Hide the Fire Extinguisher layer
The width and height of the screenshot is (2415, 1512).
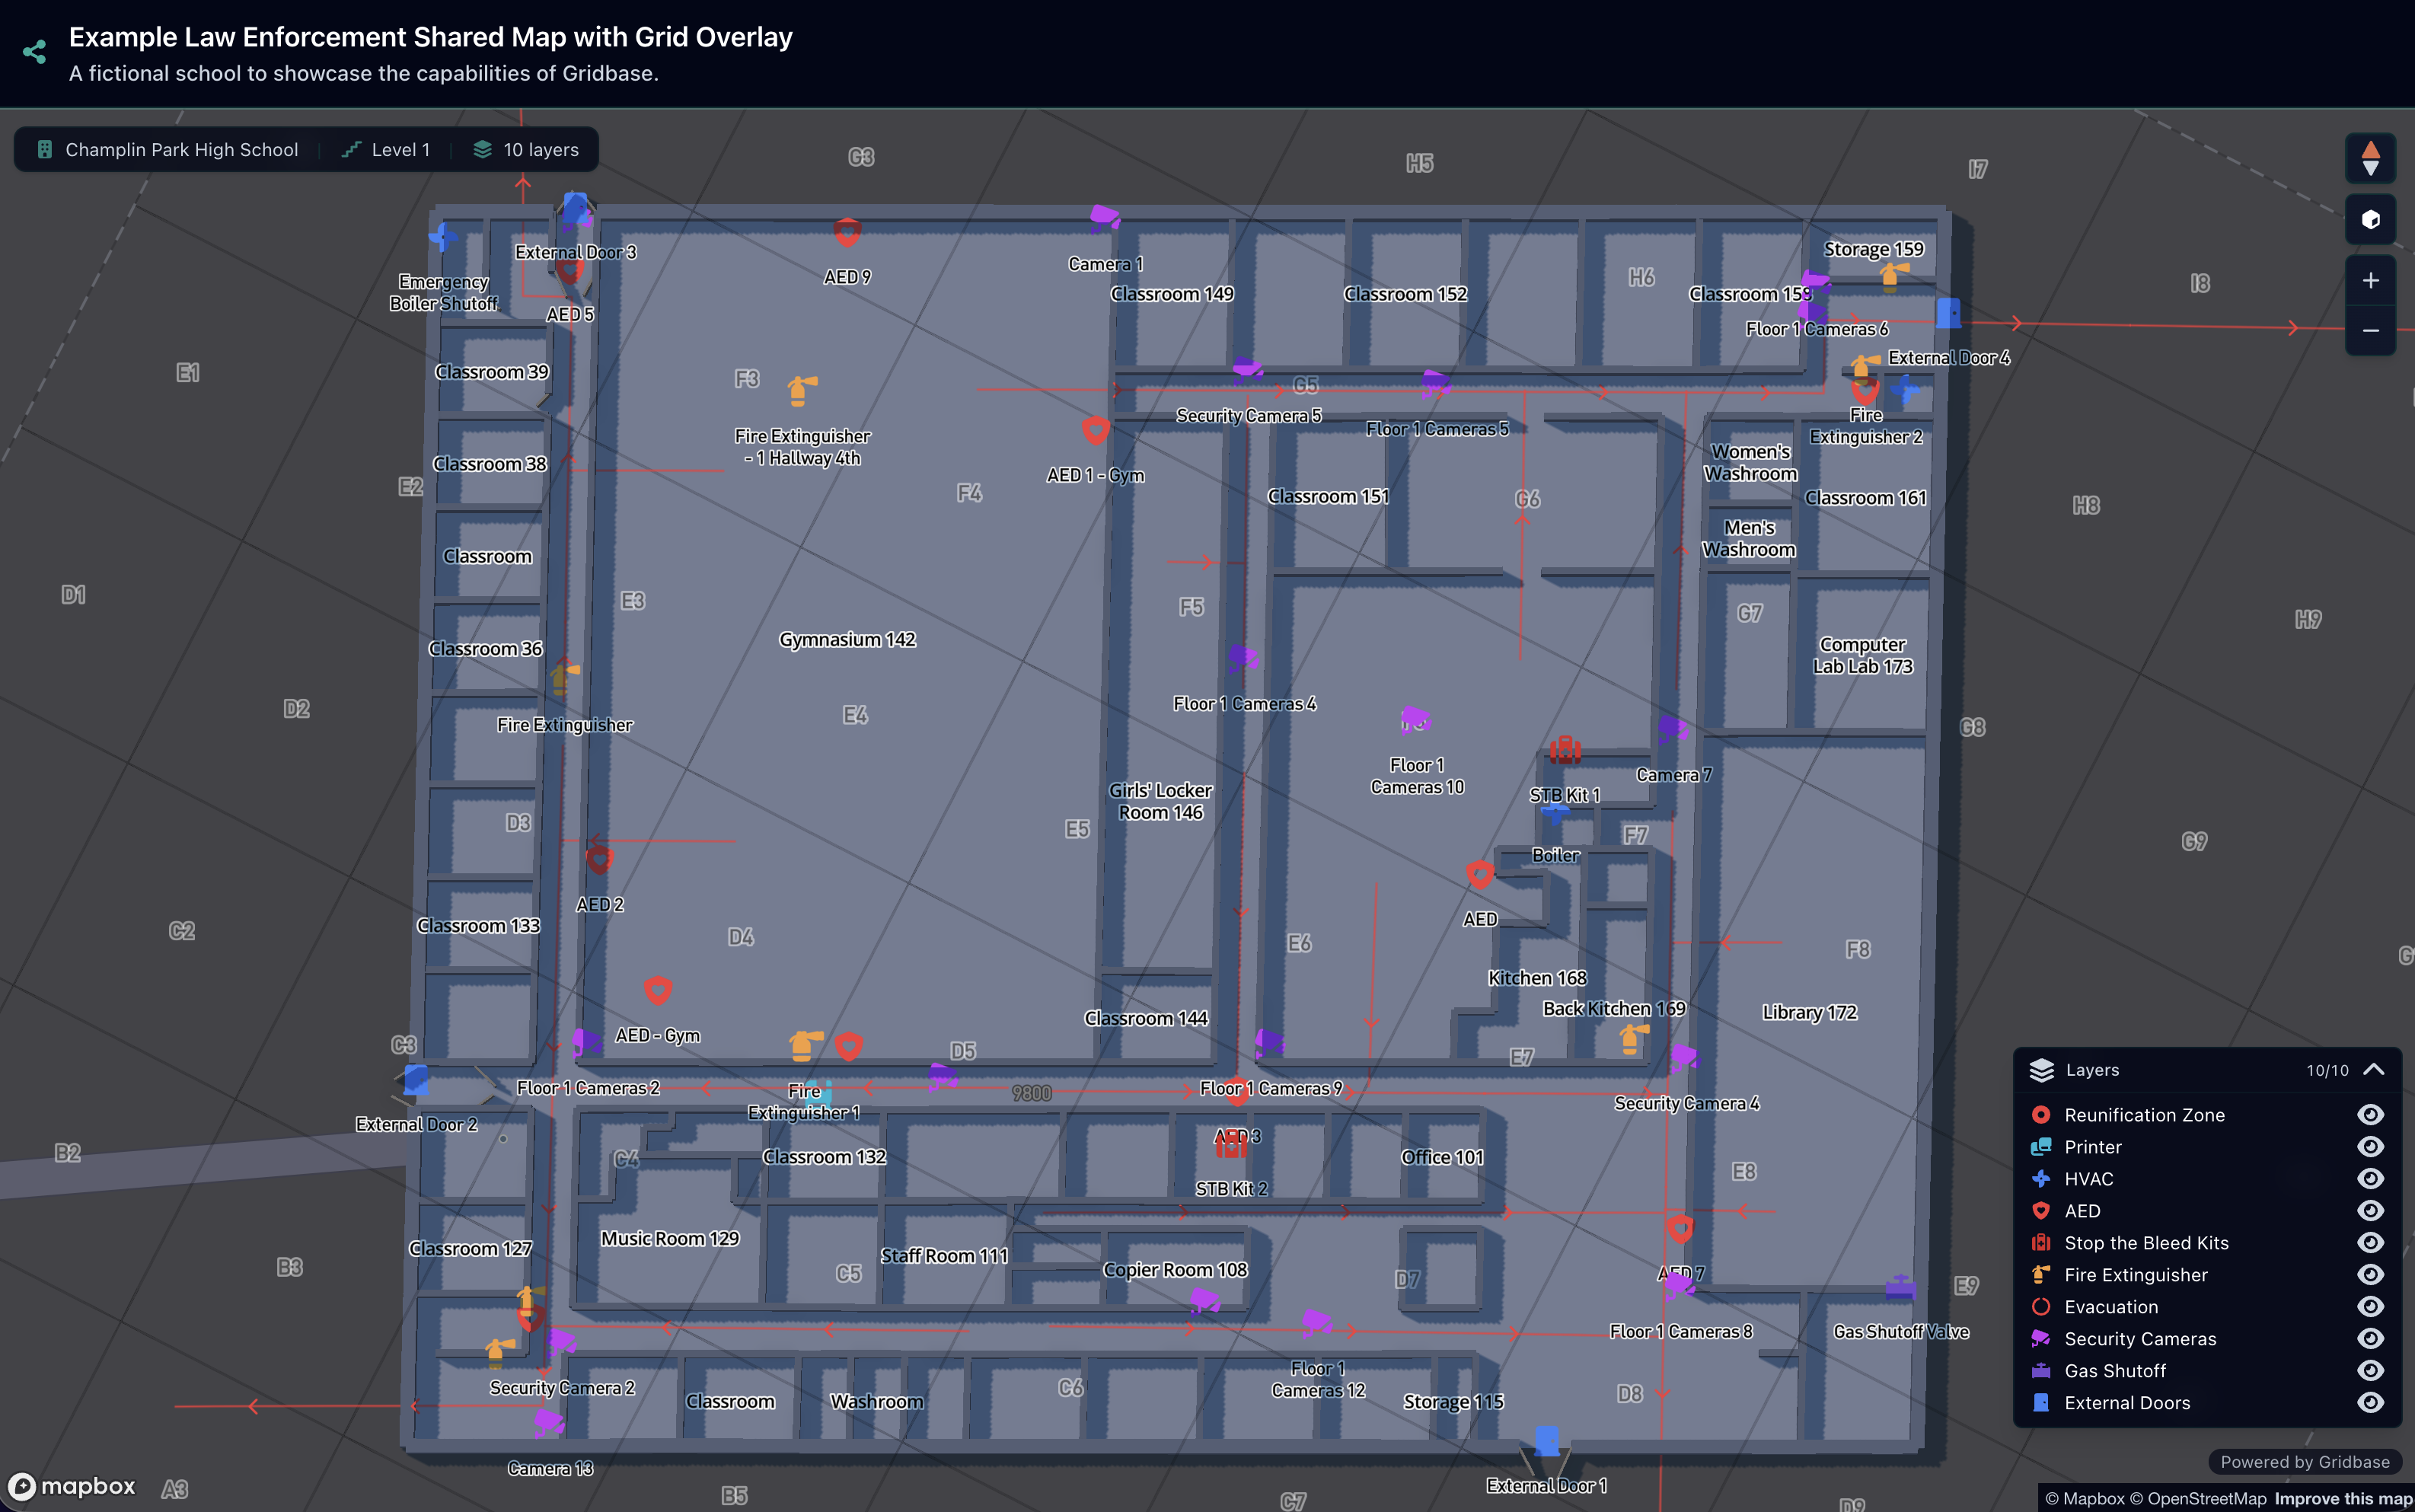point(2370,1274)
